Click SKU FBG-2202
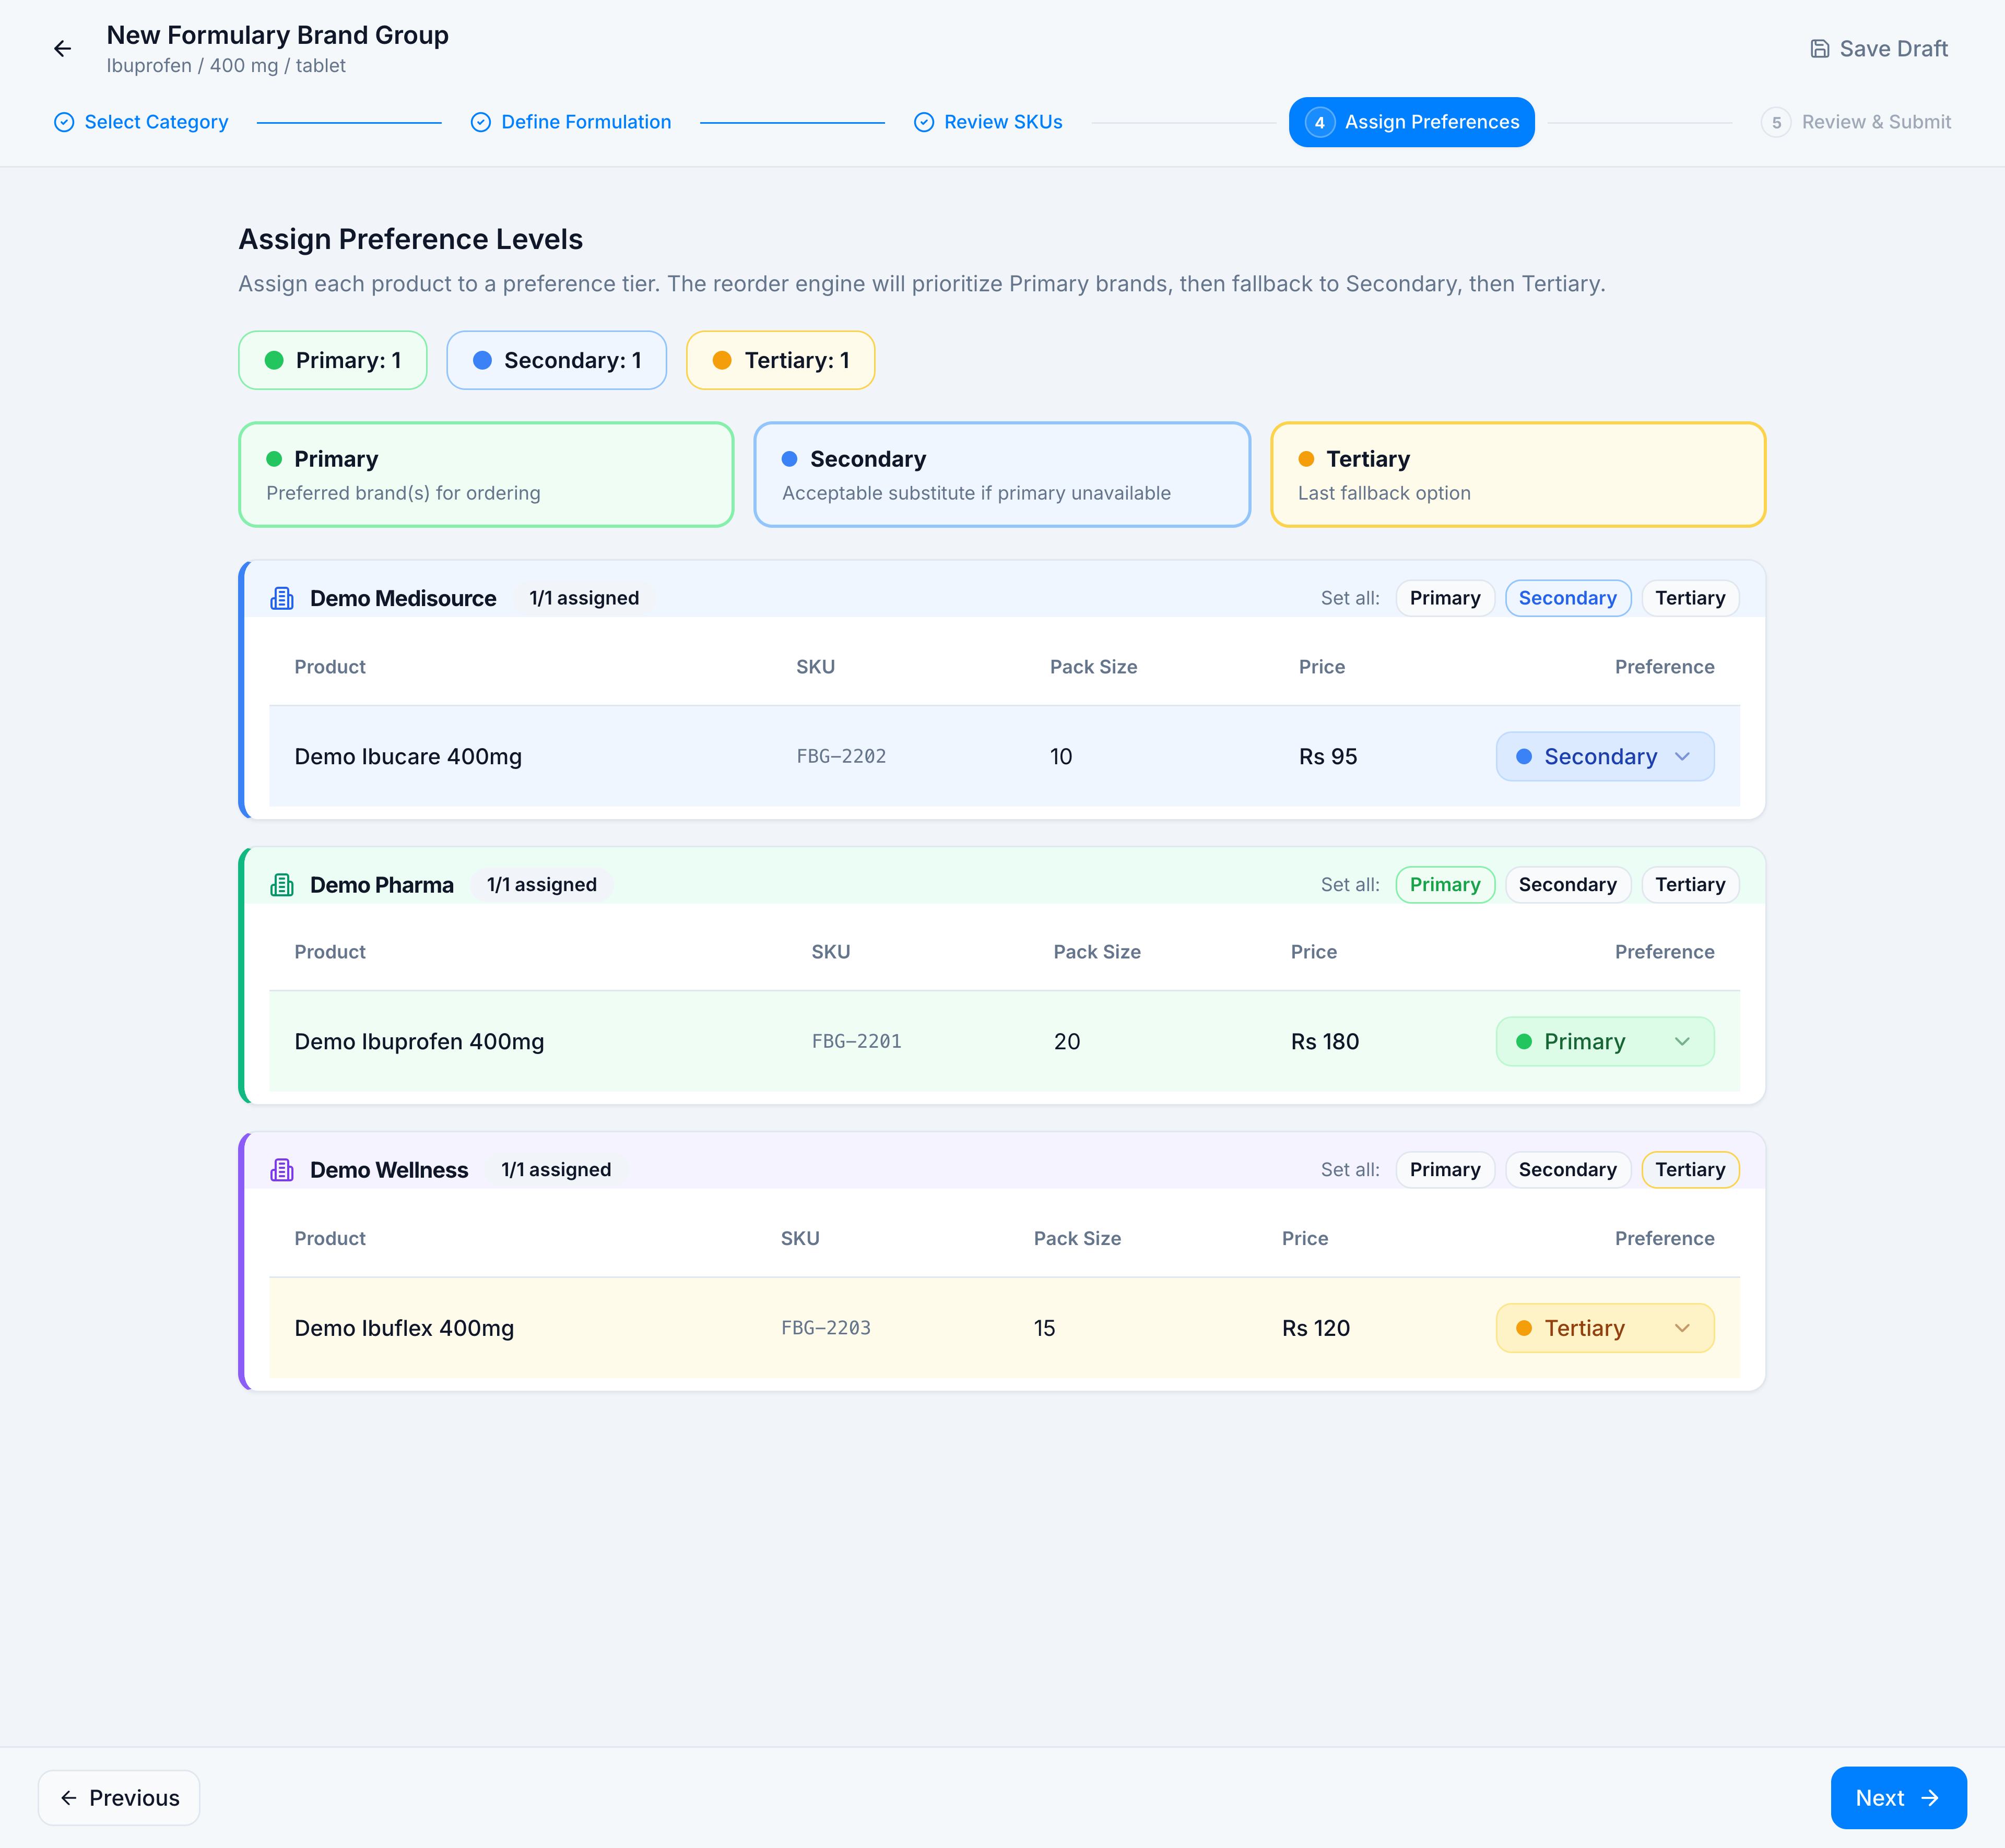2005x1848 pixels. point(841,757)
